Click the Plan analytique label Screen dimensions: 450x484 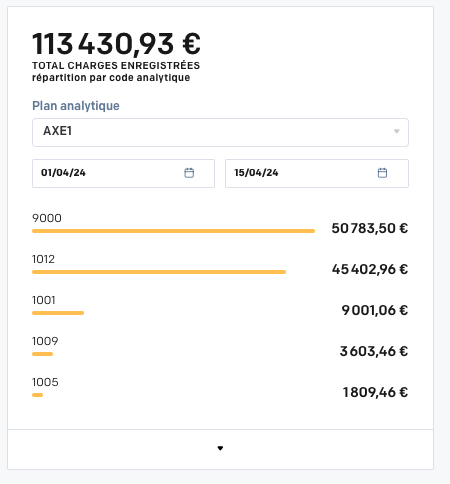76,106
